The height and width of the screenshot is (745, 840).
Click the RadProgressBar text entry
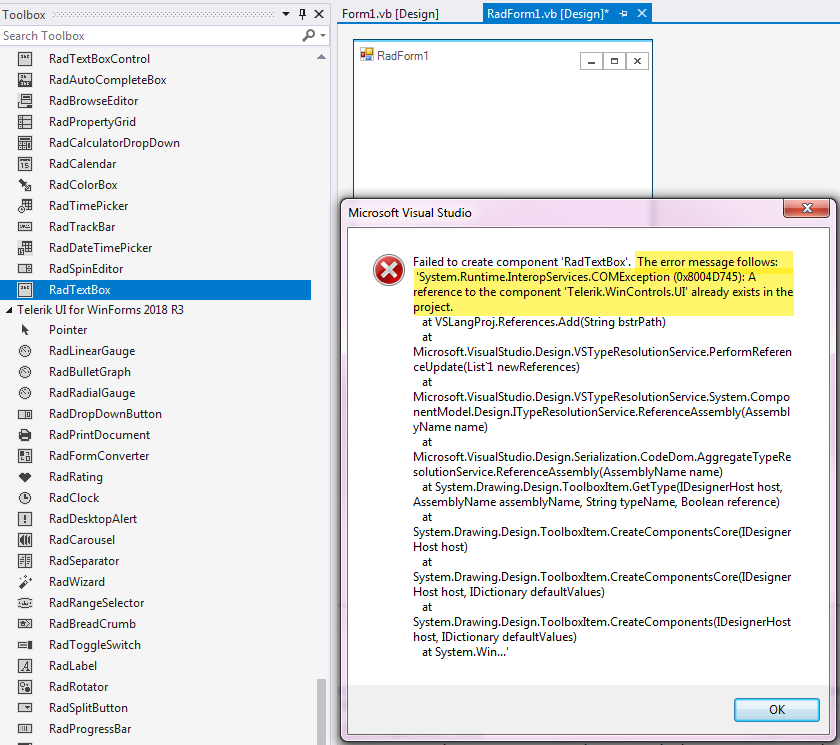[90, 729]
